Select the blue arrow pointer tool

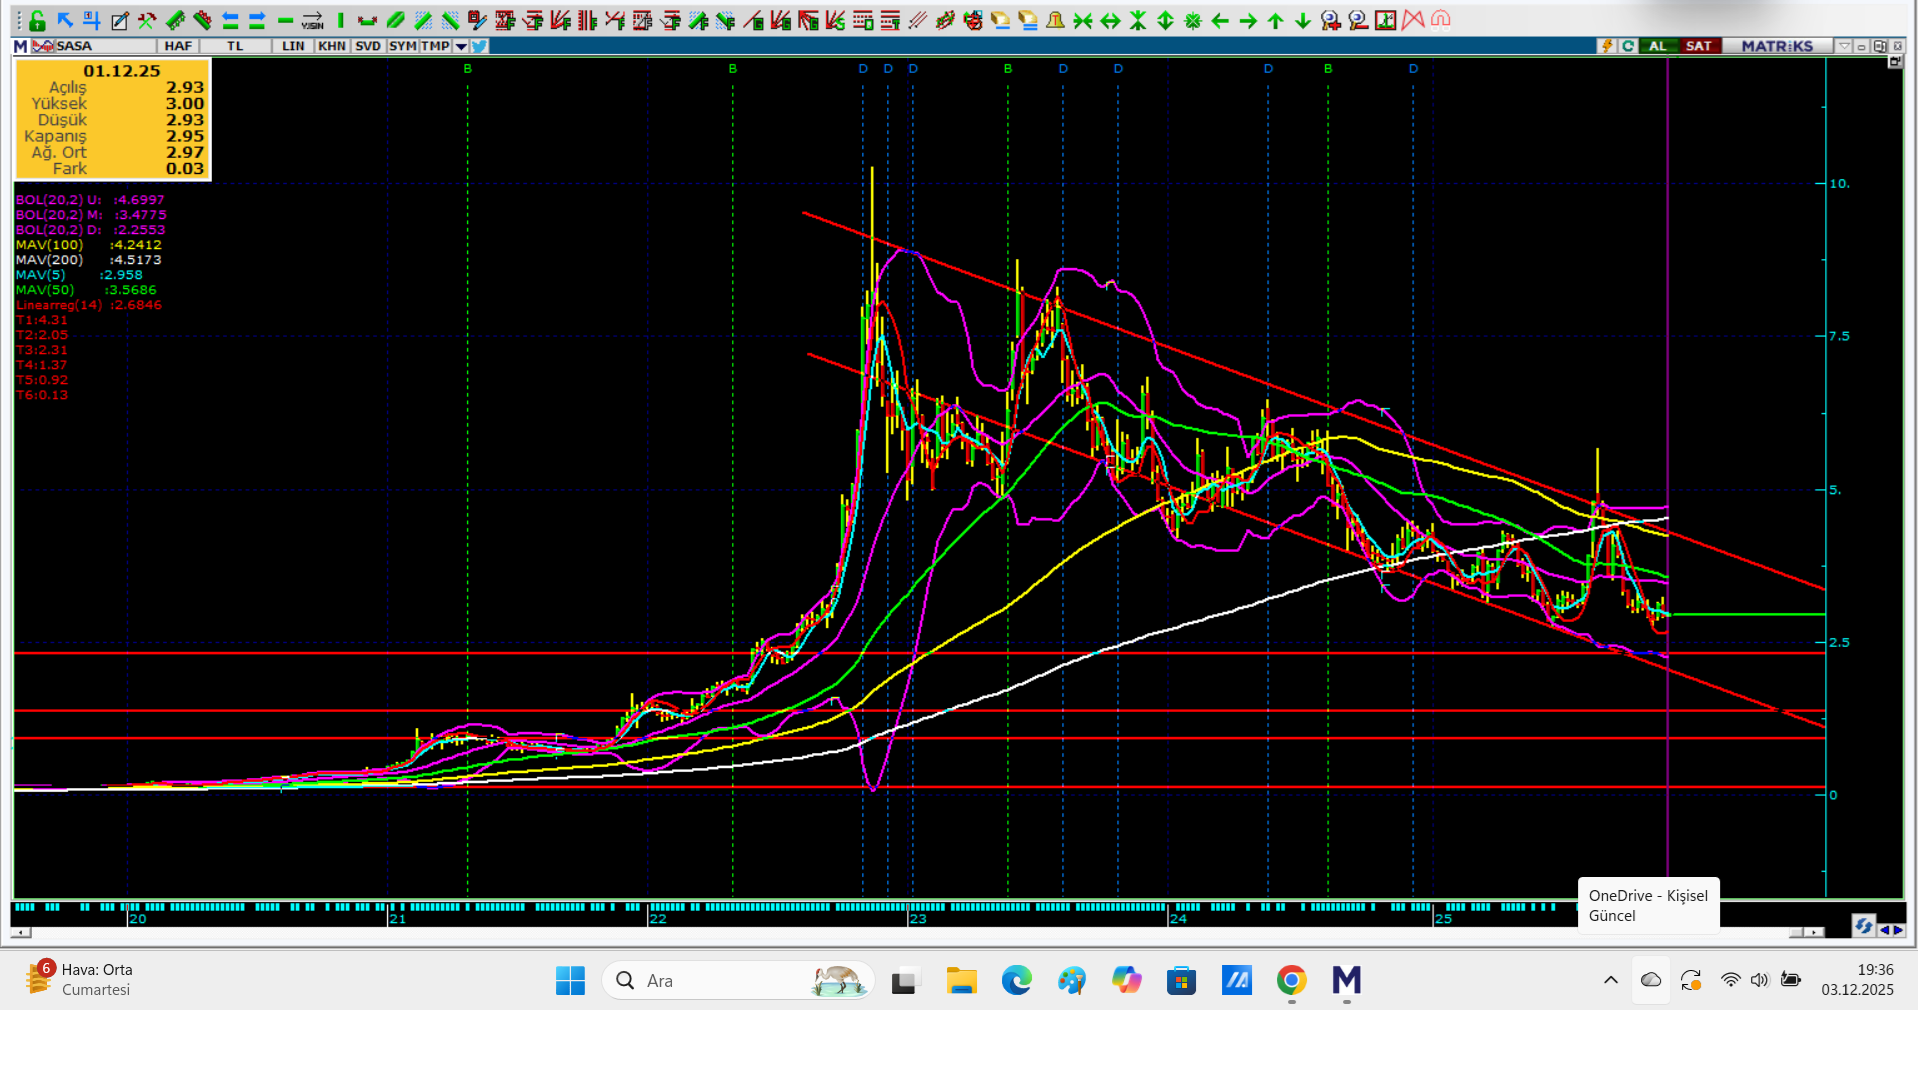pos(65,20)
